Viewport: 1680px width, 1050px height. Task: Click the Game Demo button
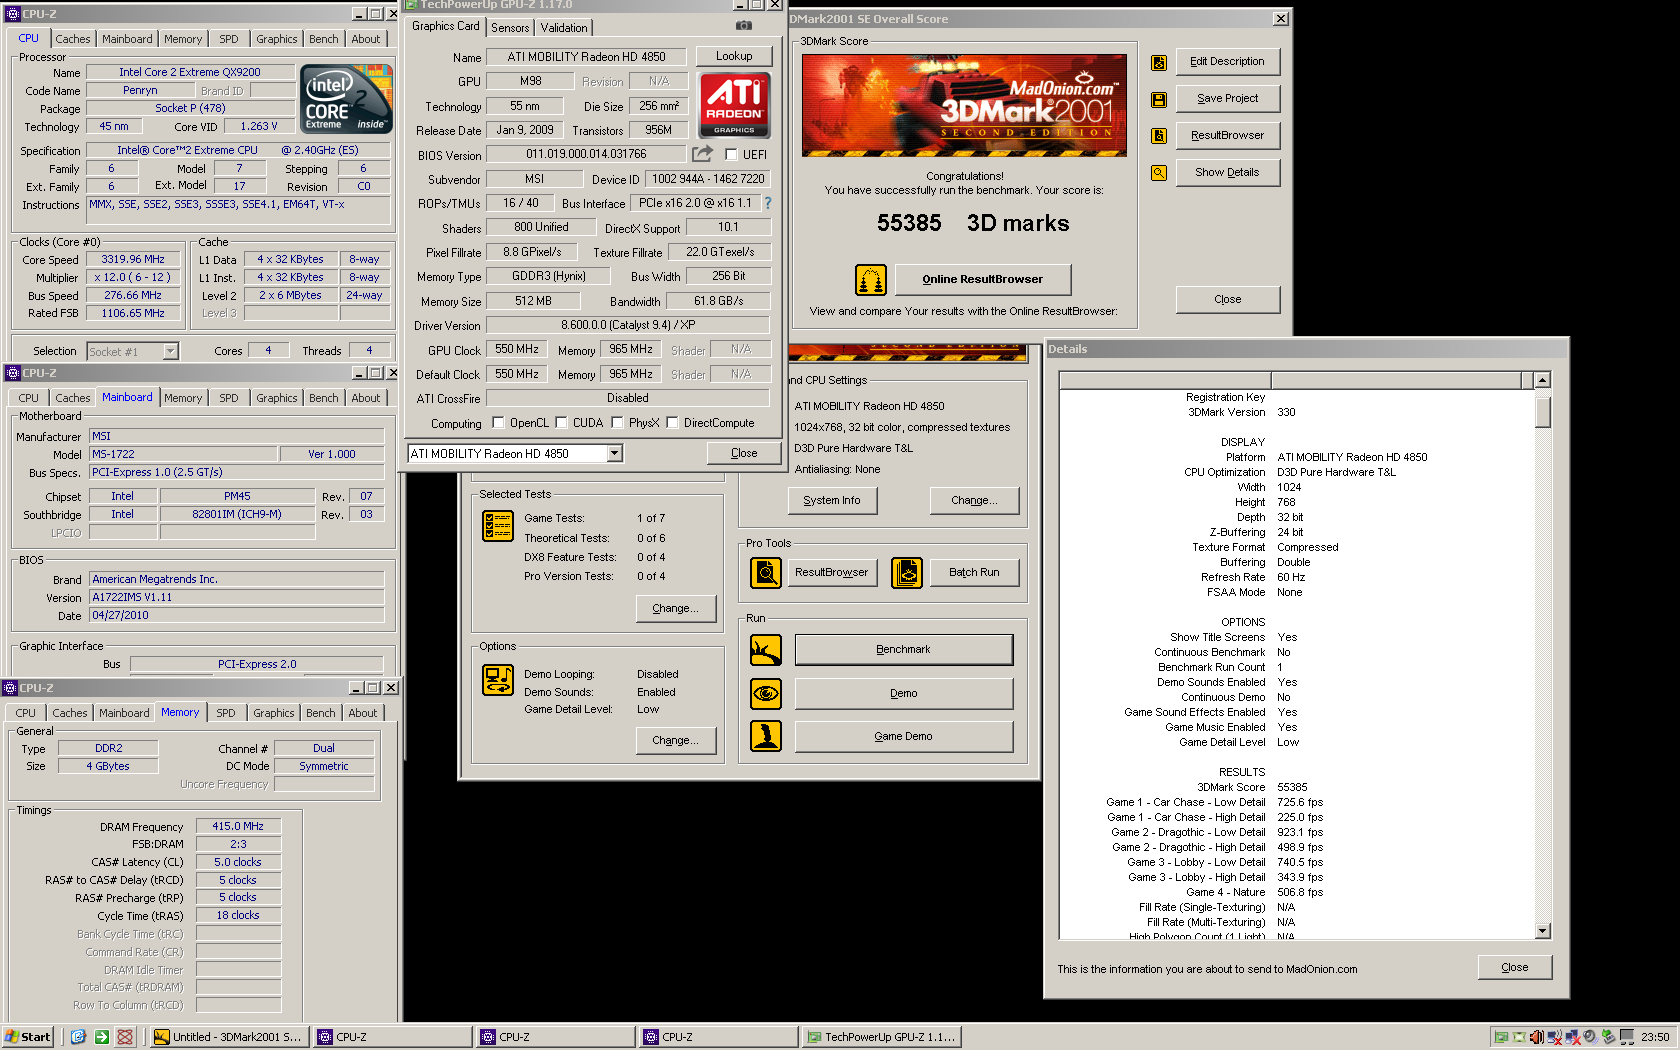pyautogui.click(x=903, y=736)
